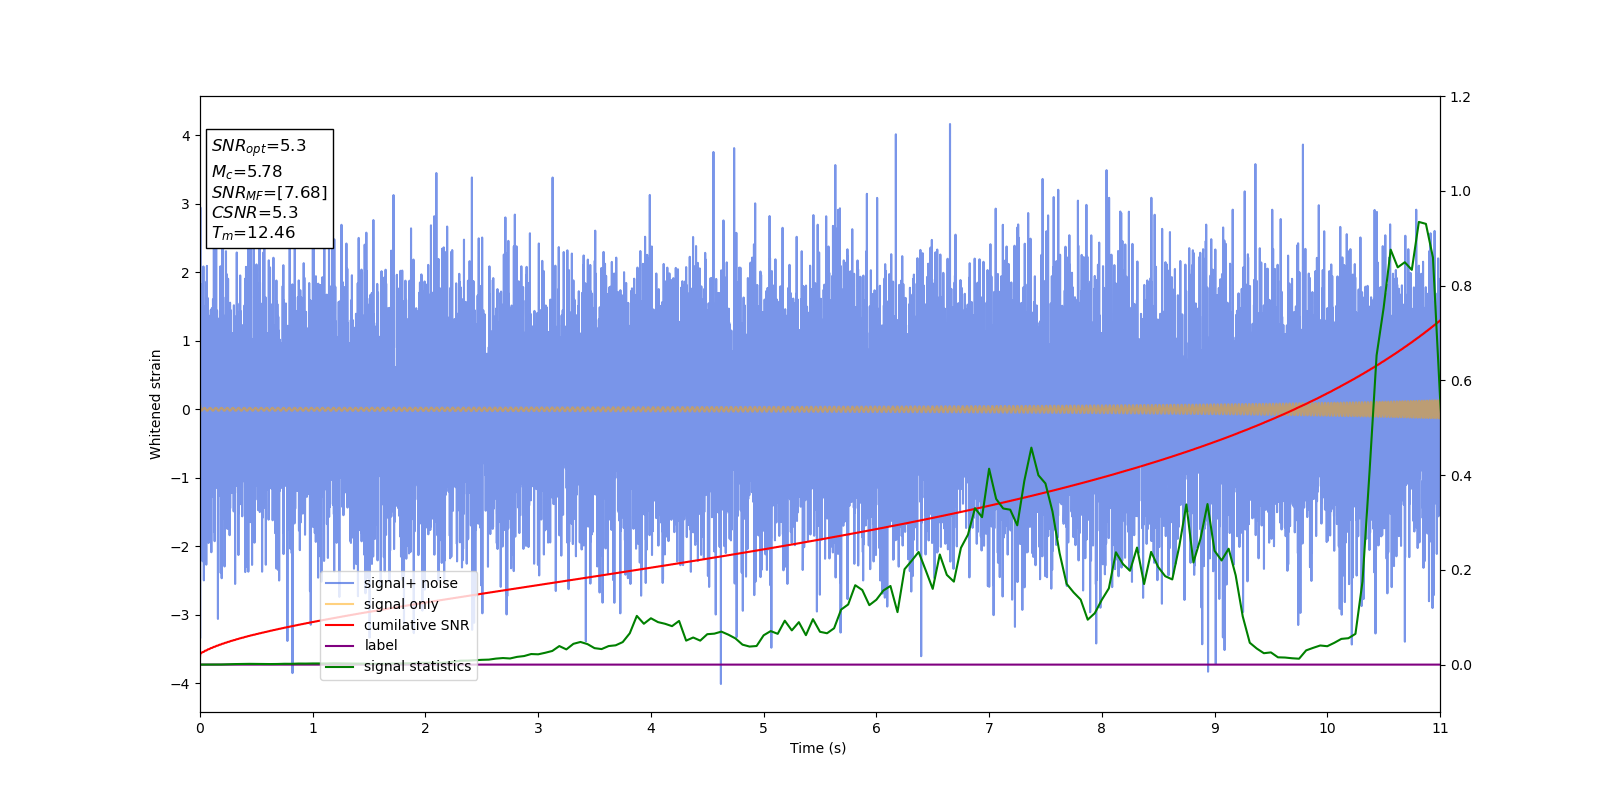Click the right axis tick label 1.2
Image resolution: width=1600 pixels, height=800 pixels.
pyautogui.click(x=1460, y=97)
